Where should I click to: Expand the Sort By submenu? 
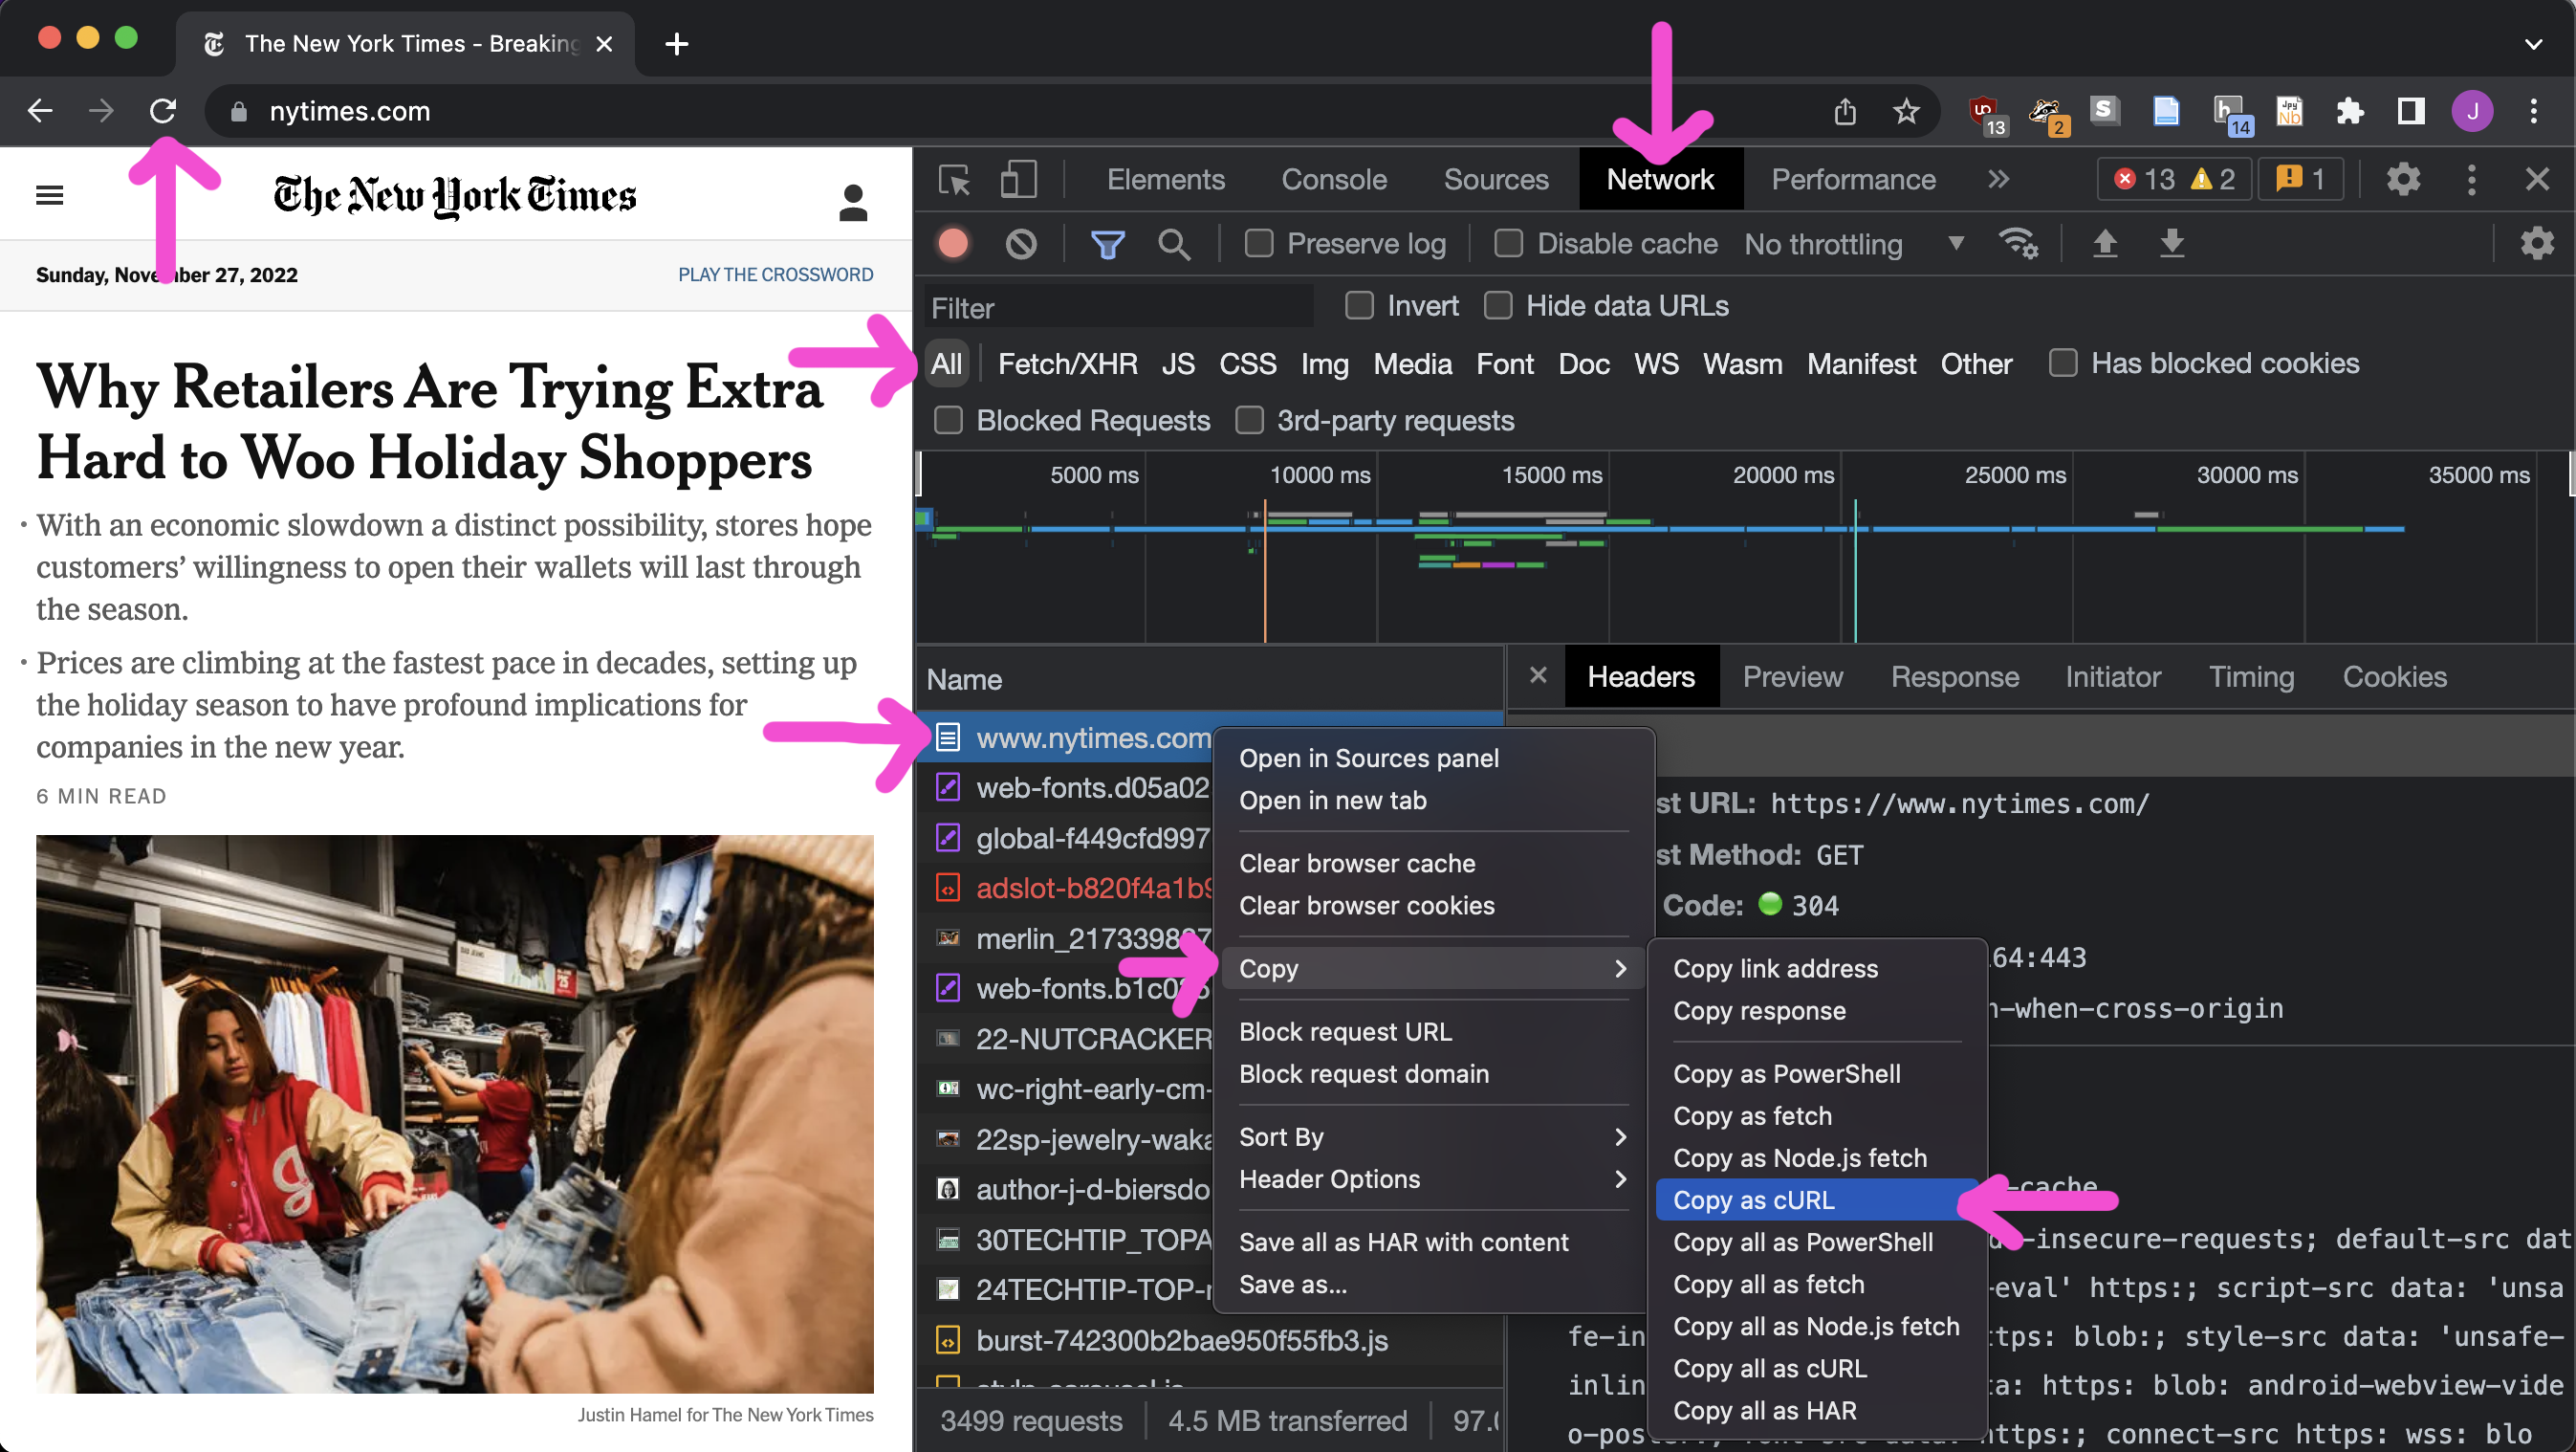(x=1434, y=1137)
